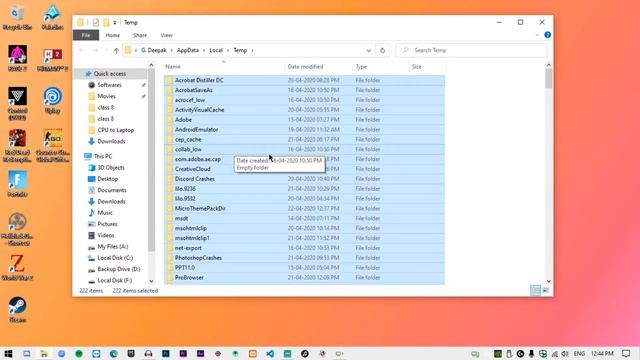Click the Forward navigation arrow

point(96,50)
